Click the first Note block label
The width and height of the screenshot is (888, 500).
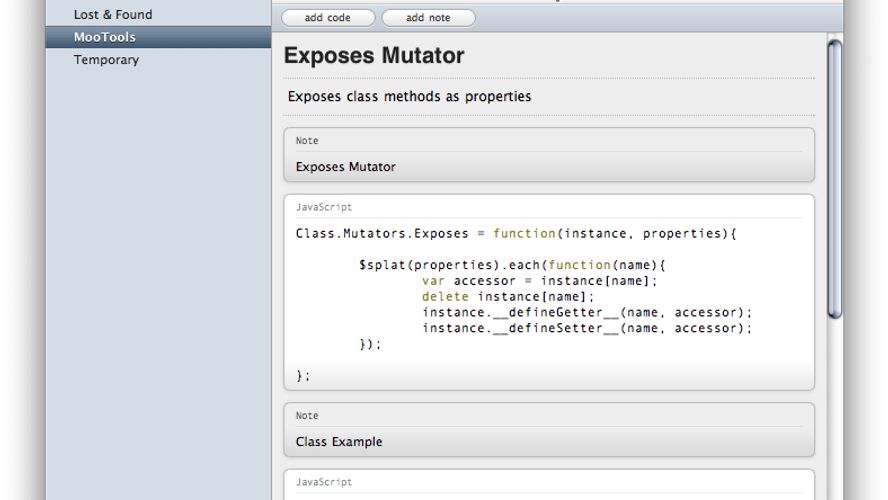[x=307, y=140]
